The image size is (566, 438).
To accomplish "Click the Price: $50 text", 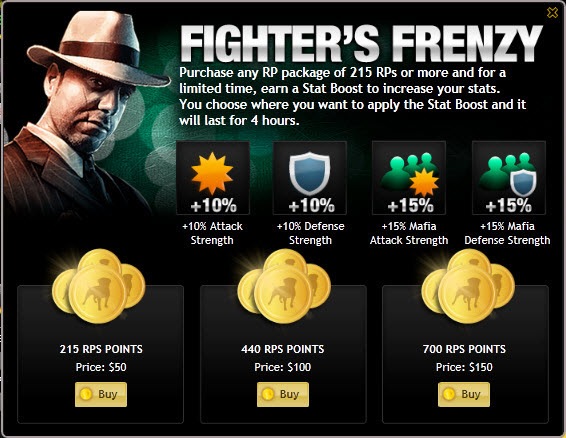I will [101, 367].
